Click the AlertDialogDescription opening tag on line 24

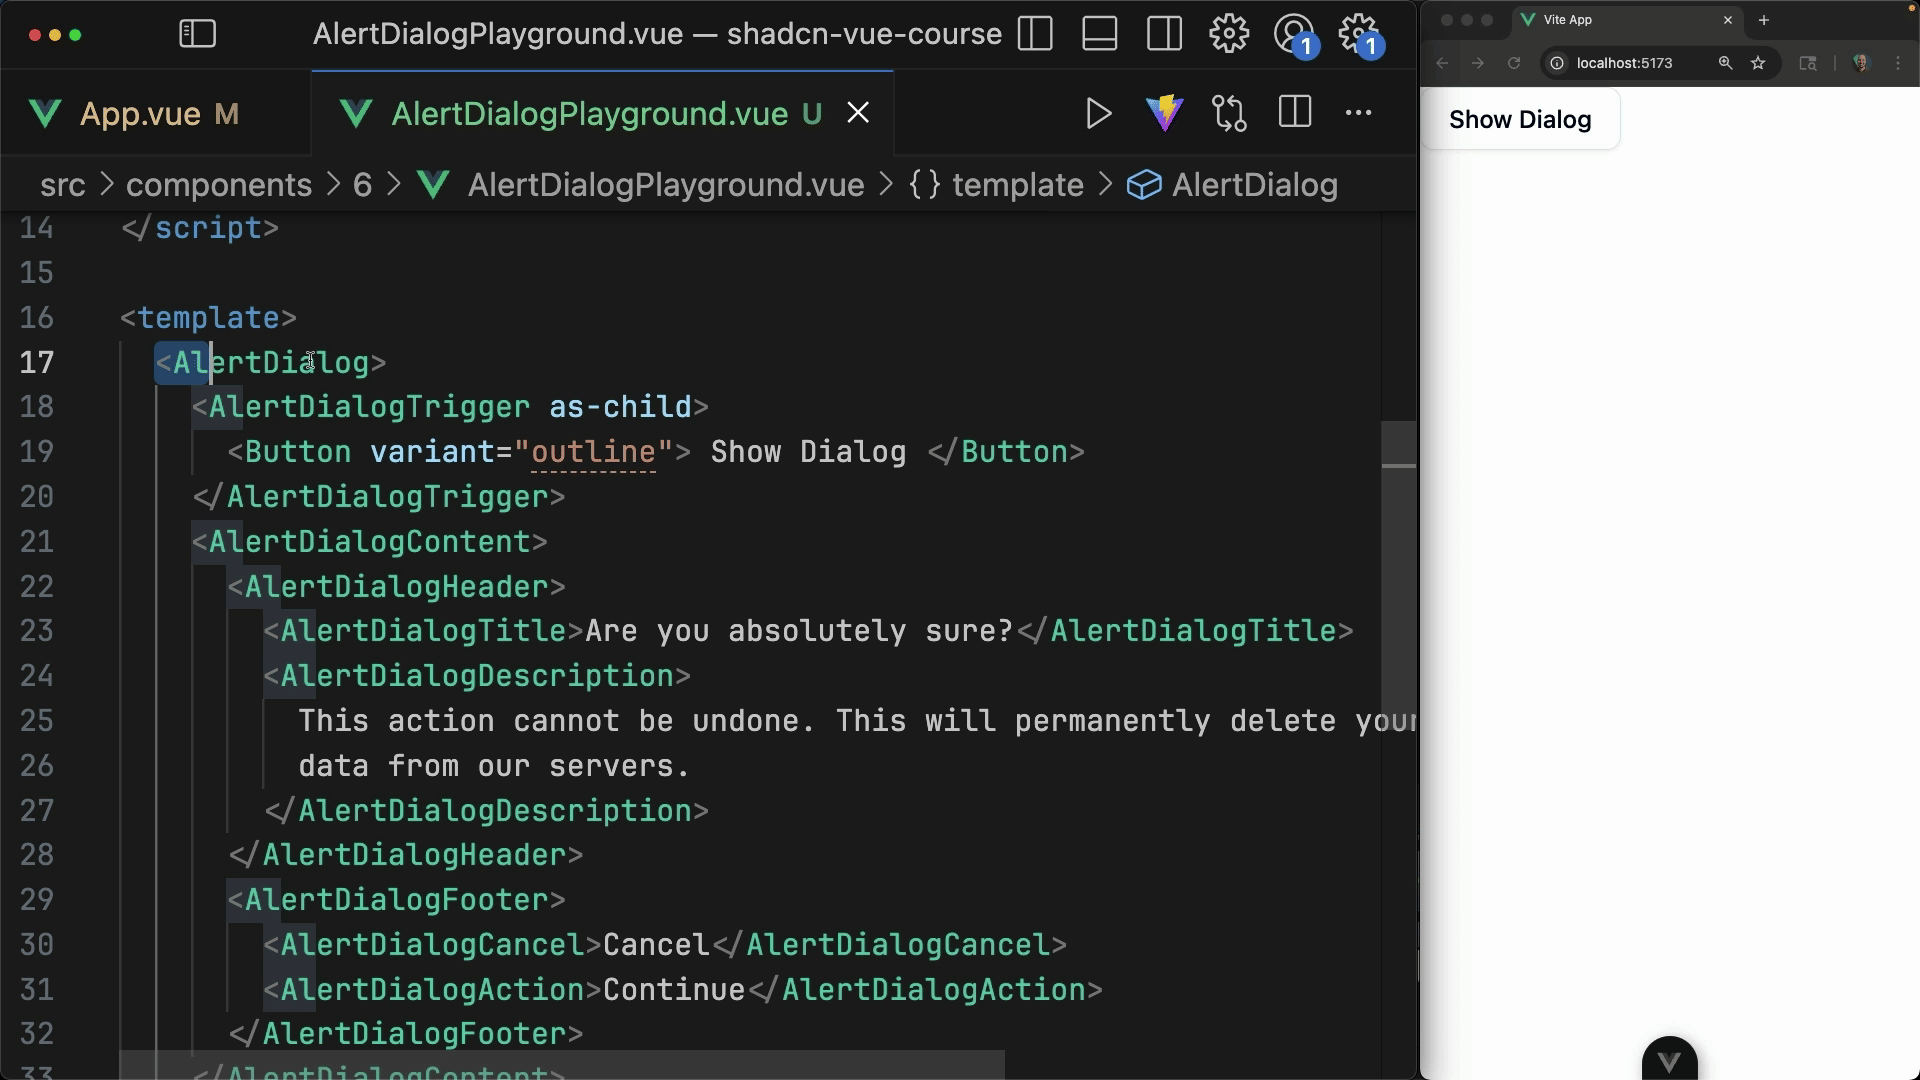(477, 676)
